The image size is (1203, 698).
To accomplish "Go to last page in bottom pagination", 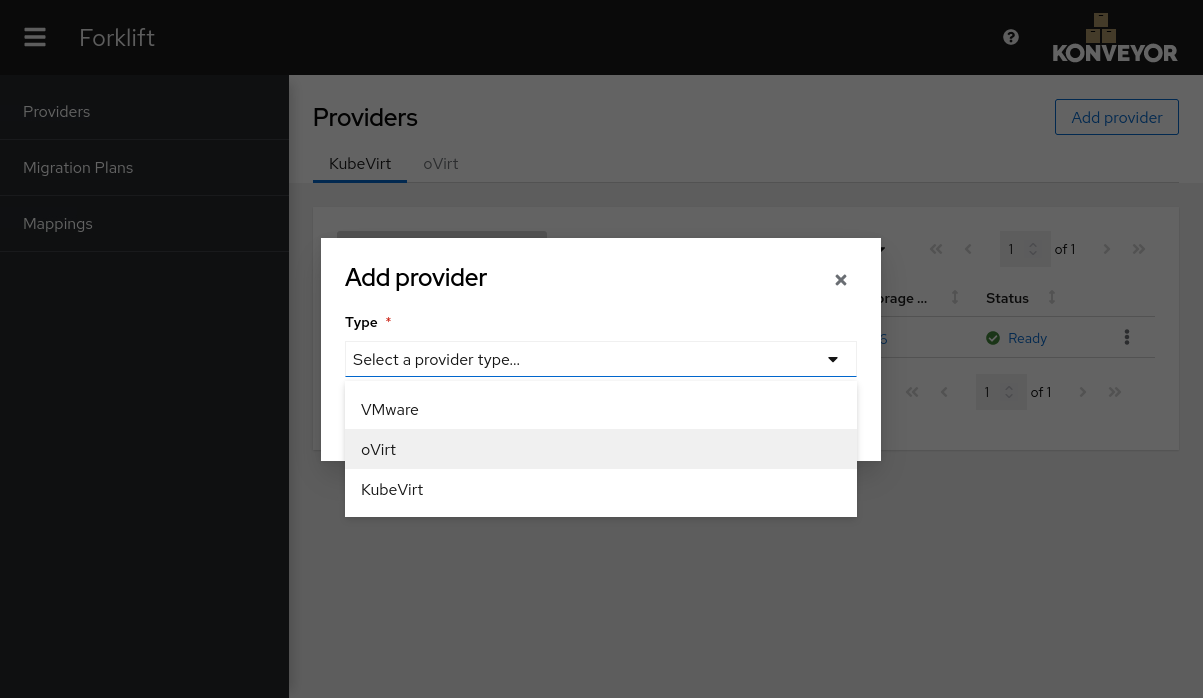I will (1115, 392).
